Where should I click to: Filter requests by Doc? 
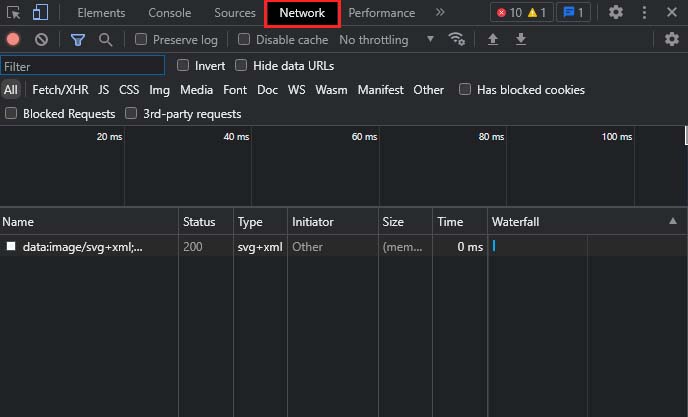coord(267,90)
